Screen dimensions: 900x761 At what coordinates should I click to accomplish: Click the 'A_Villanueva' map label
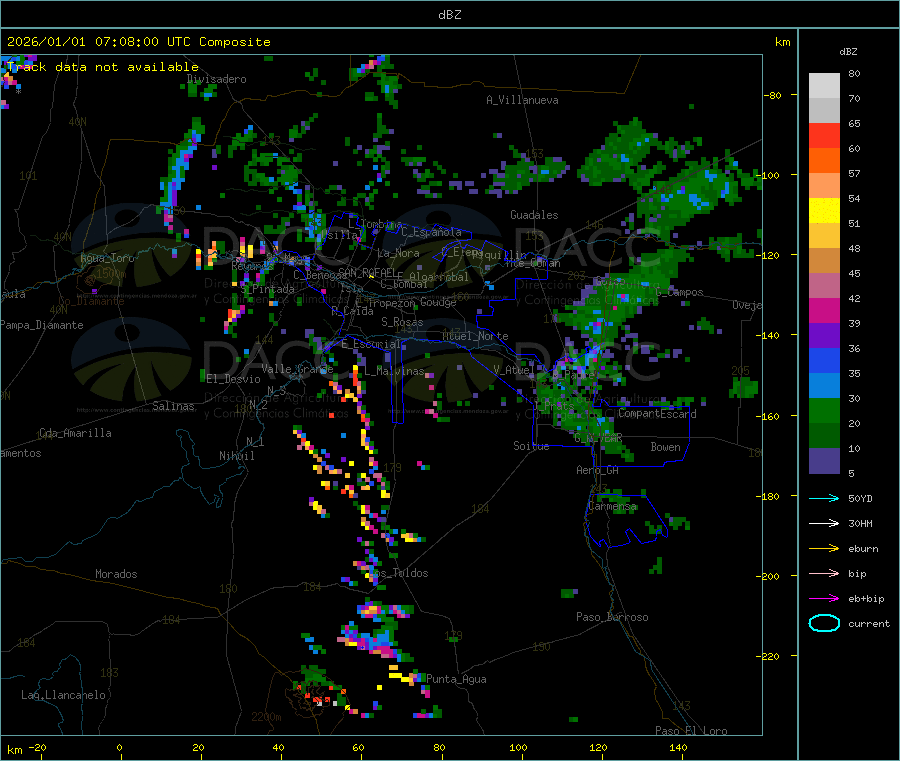[522, 100]
